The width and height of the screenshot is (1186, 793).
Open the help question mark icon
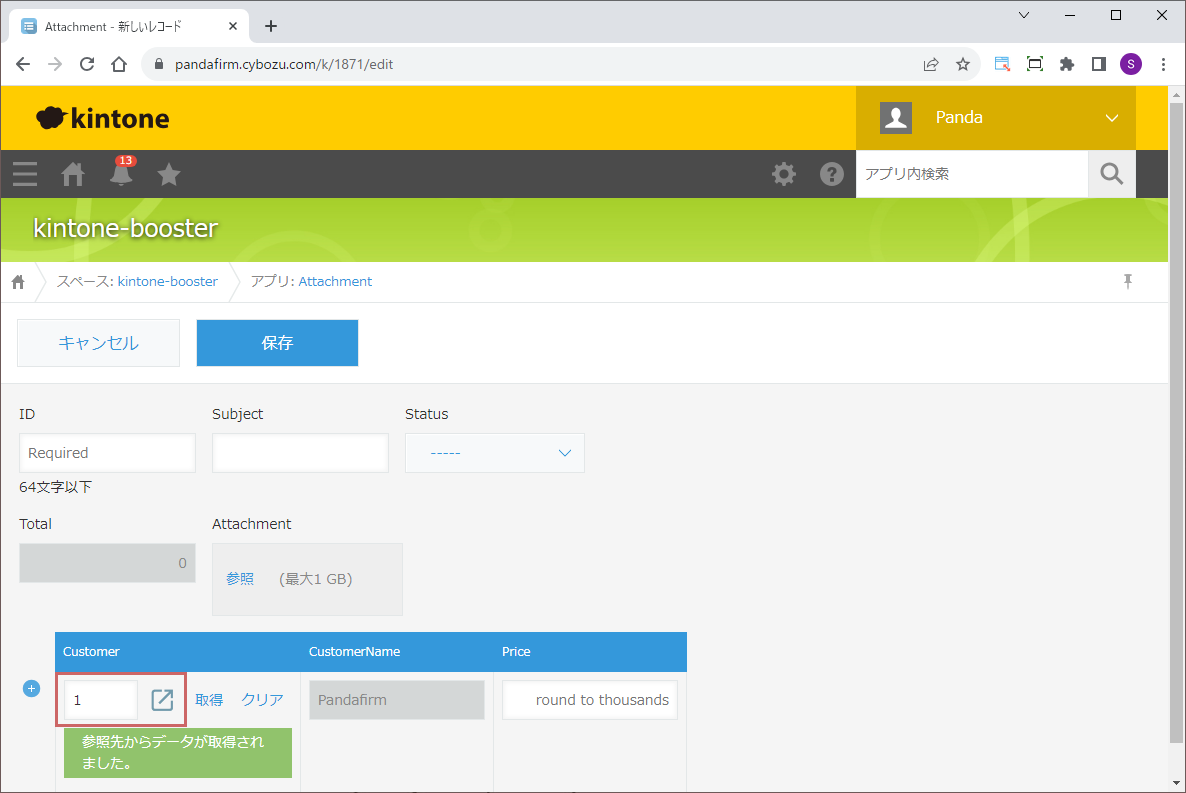[832, 174]
